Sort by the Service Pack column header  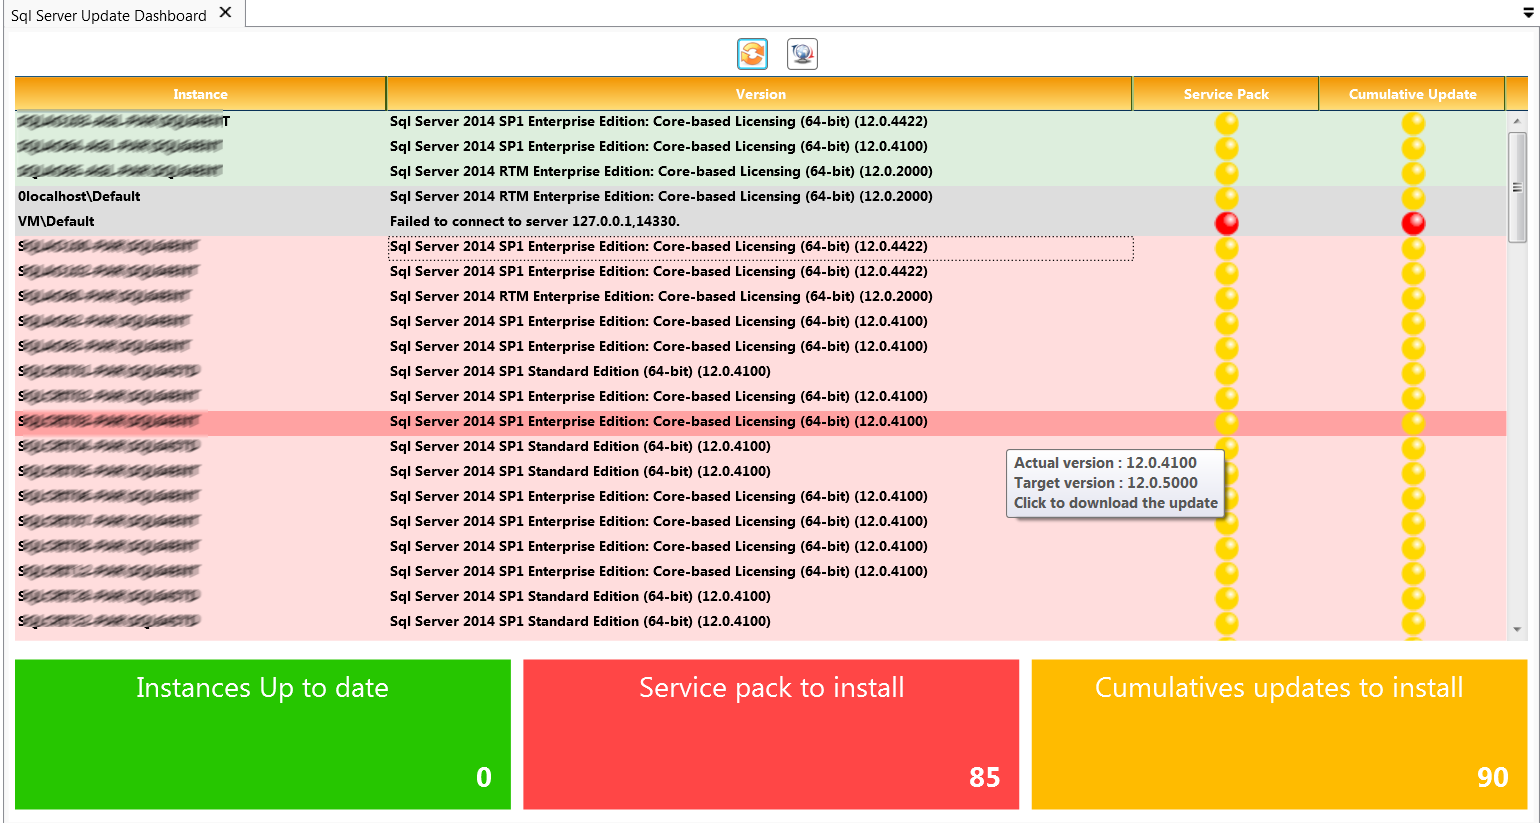pyautogui.click(x=1226, y=94)
